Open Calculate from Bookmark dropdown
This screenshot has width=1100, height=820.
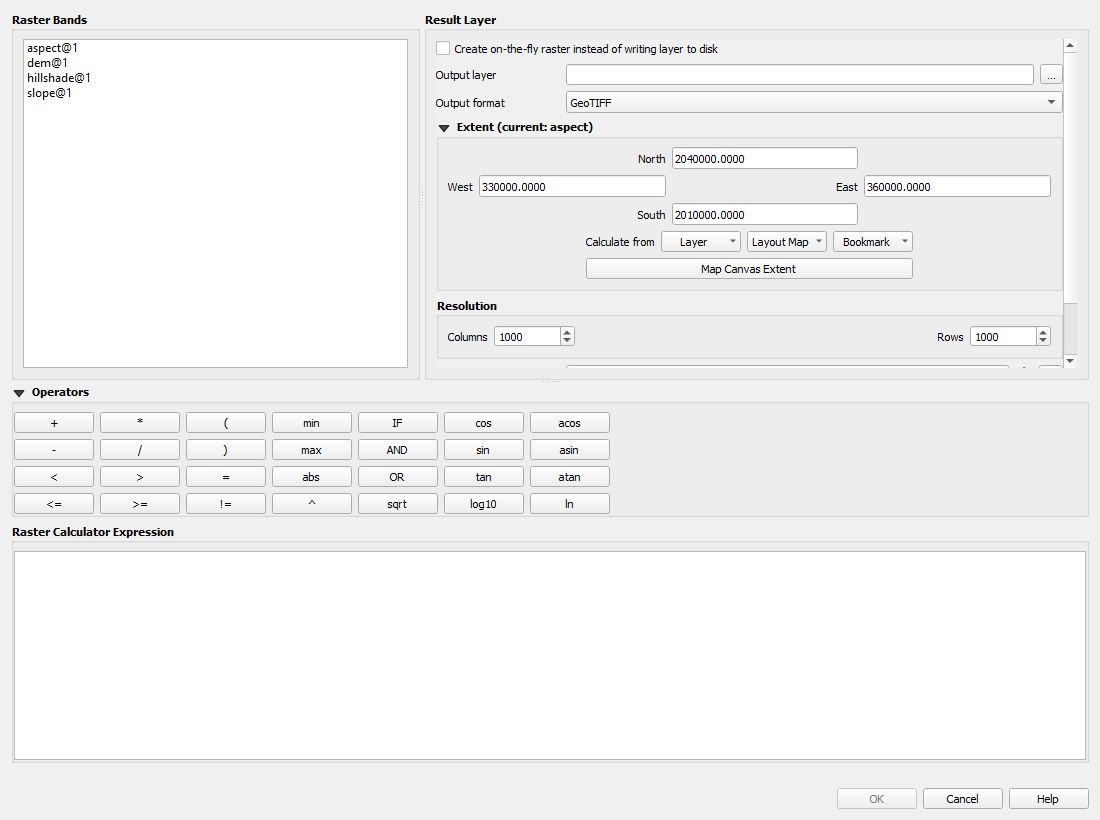tap(873, 242)
